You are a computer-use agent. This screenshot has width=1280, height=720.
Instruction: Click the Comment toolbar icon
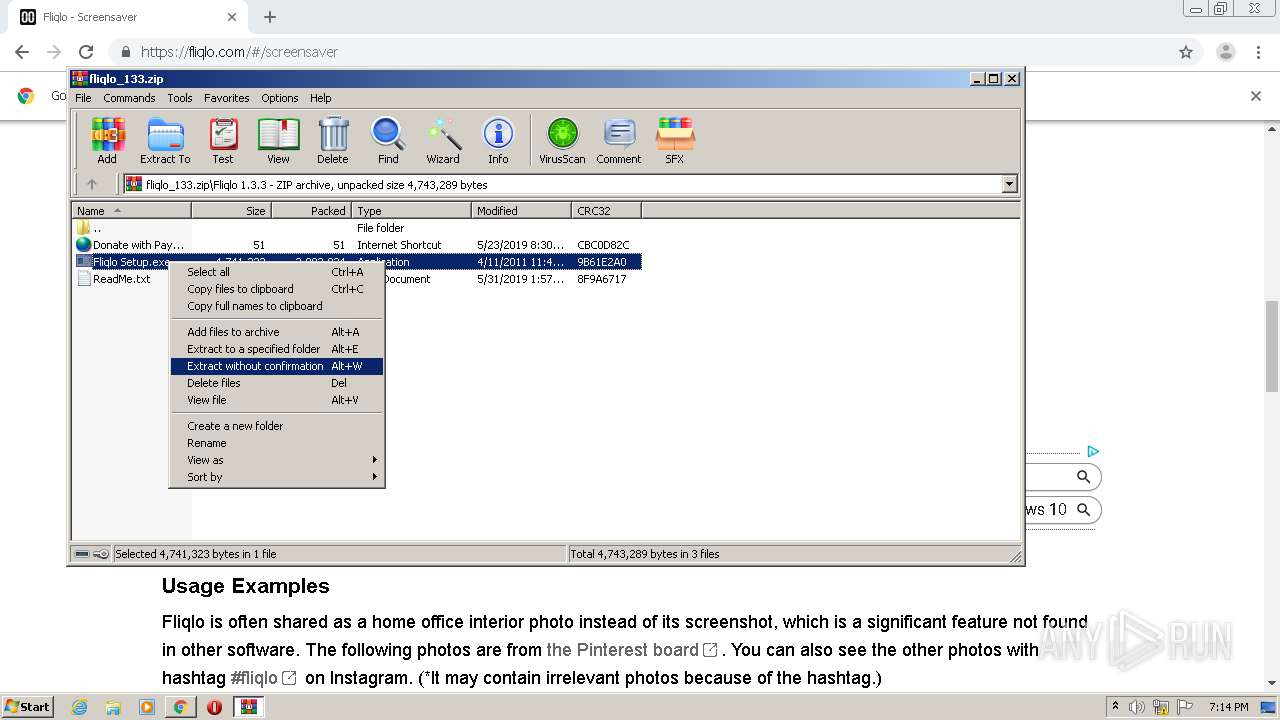point(619,140)
